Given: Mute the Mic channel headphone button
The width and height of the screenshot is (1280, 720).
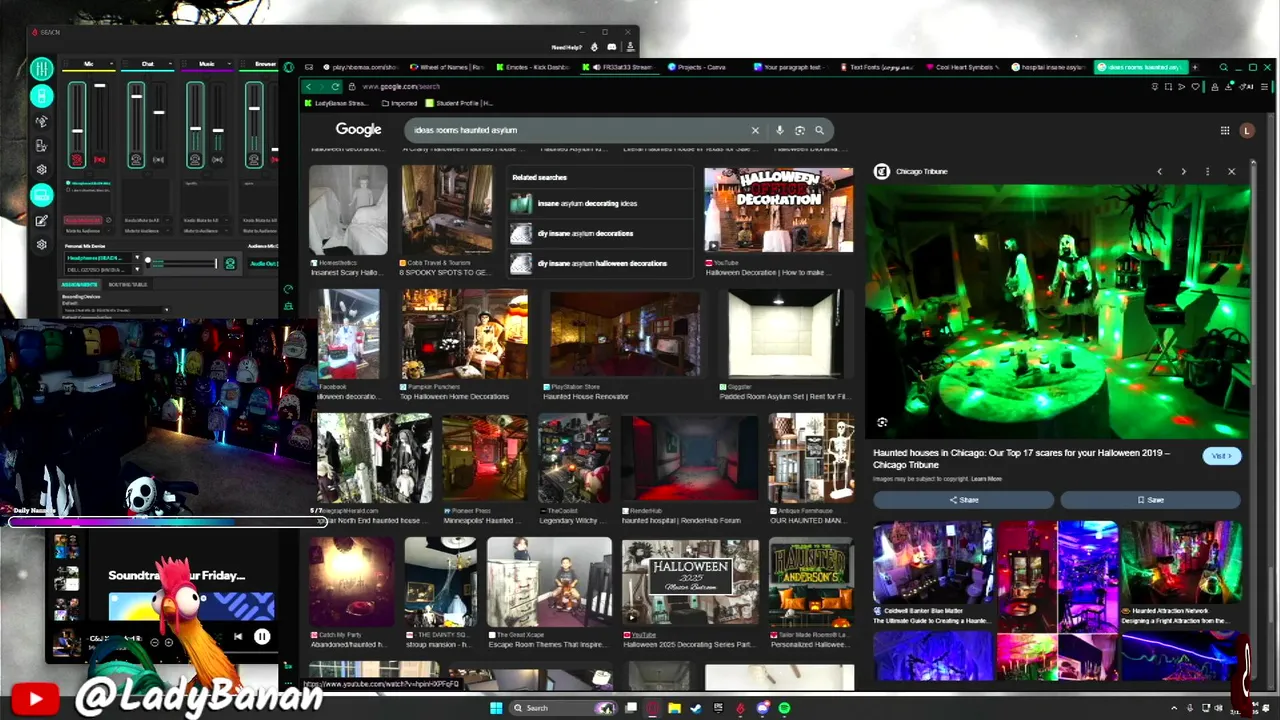Looking at the screenshot, I should click(77, 159).
